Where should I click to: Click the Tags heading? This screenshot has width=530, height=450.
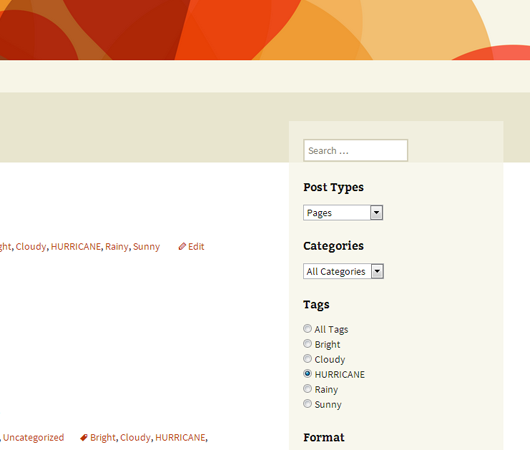pyautogui.click(x=316, y=305)
